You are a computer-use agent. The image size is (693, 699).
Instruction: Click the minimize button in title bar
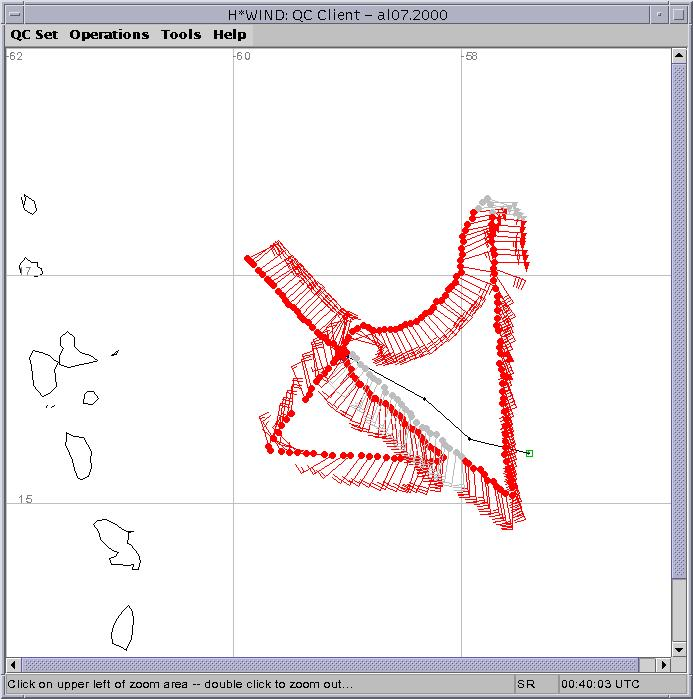[661, 14]
